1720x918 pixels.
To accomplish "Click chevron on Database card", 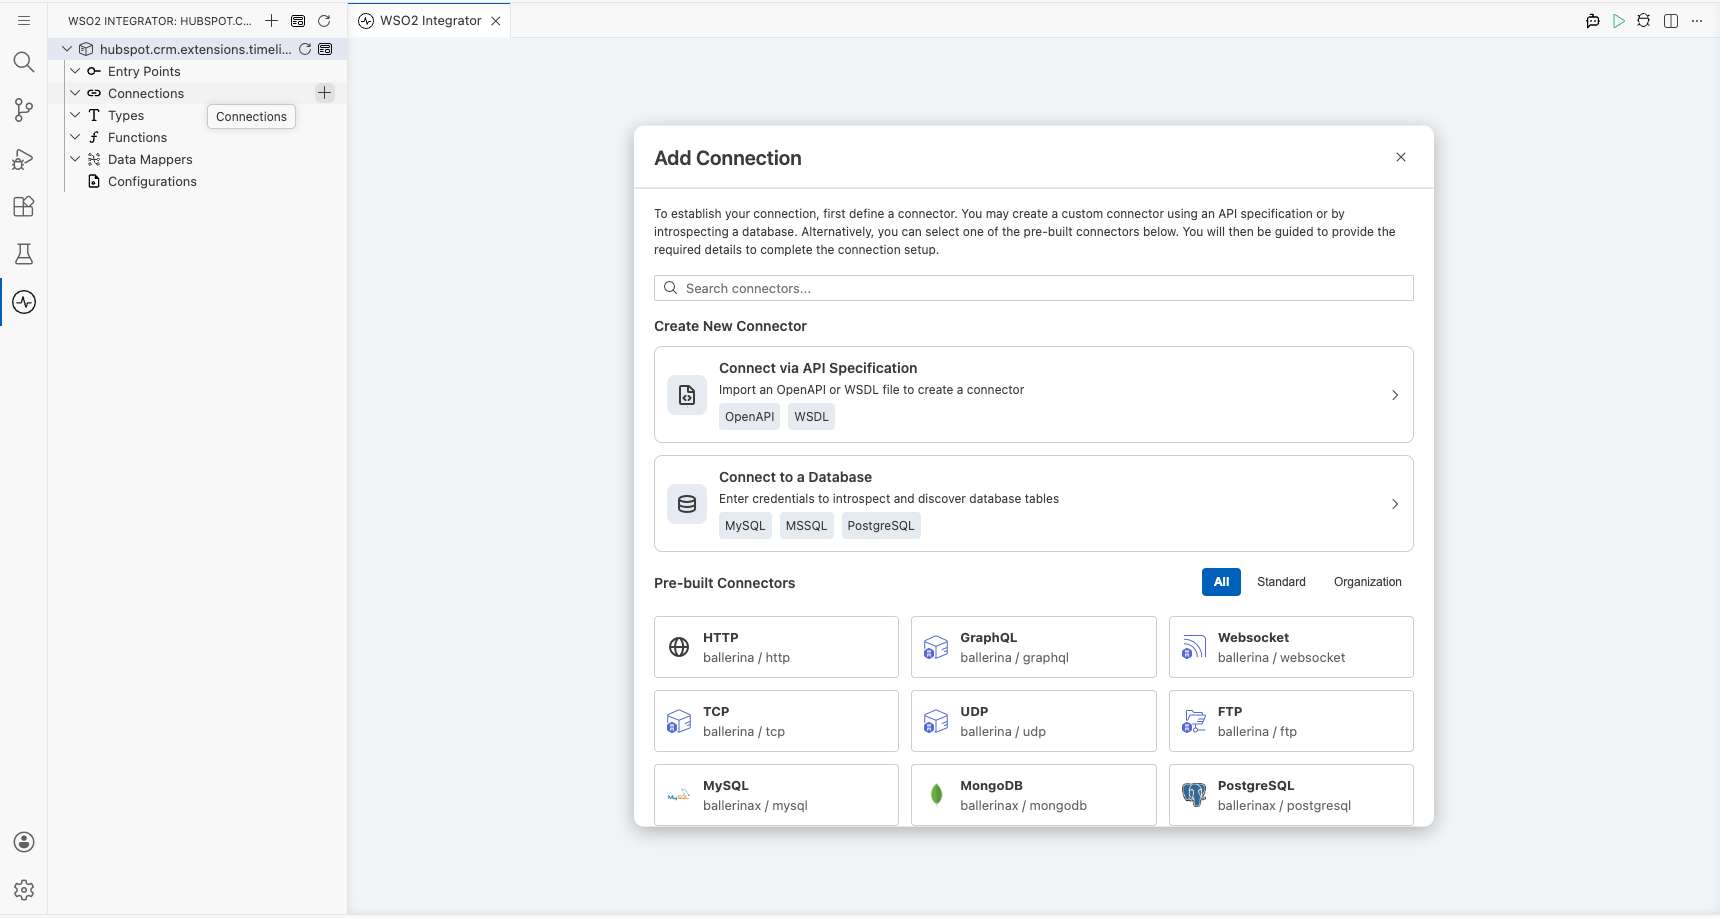I will (x=1395, y=504).
